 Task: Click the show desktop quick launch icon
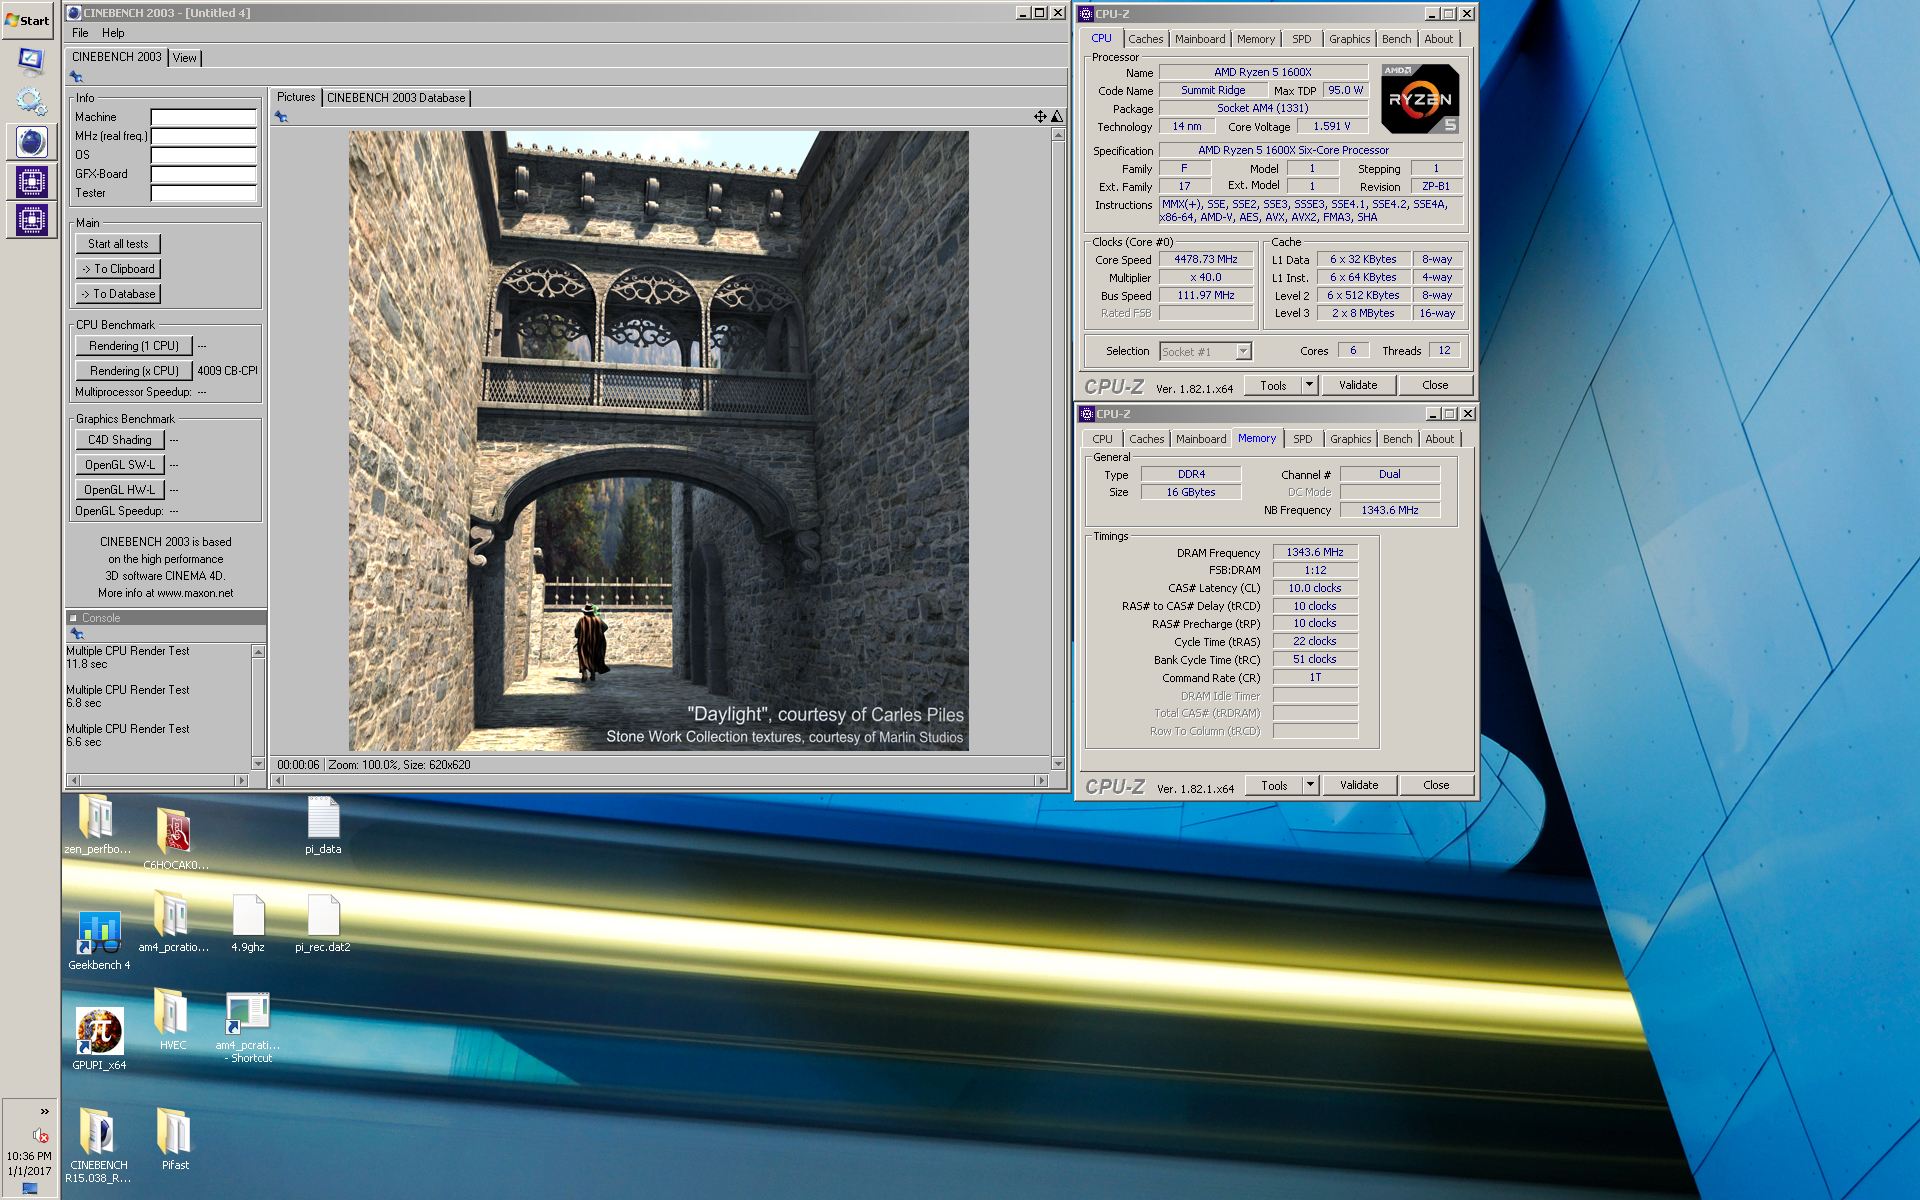pyautogui.click(x=31, y=61)
